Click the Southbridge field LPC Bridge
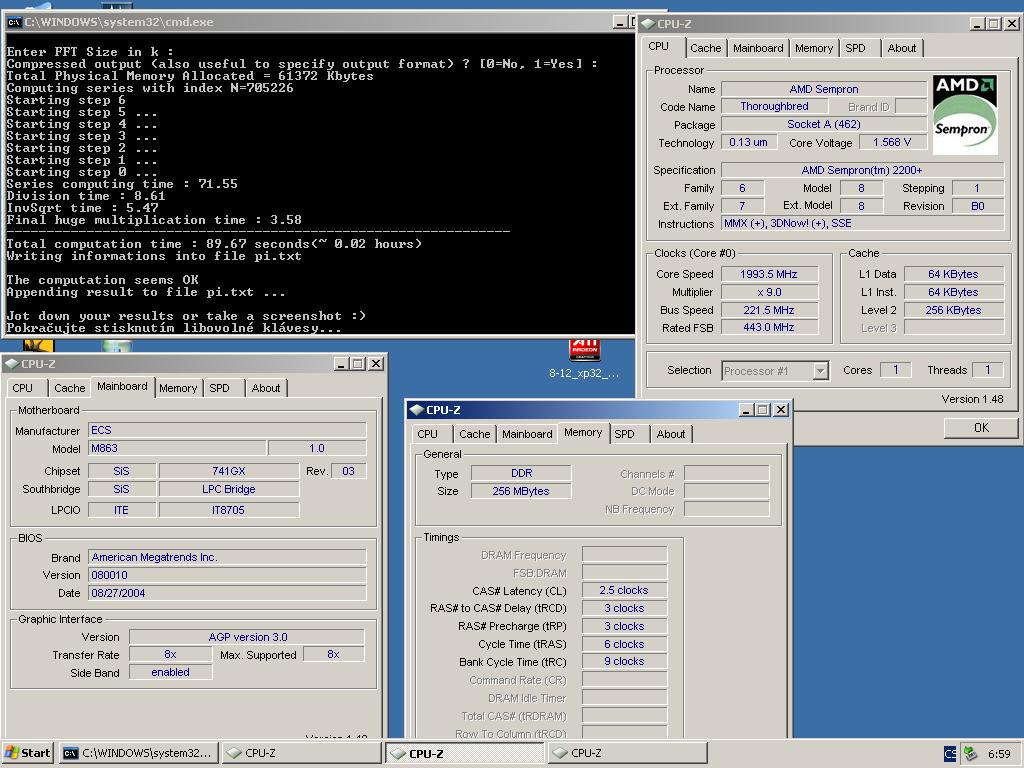1024x768 pixels. [x=229, y=489]
